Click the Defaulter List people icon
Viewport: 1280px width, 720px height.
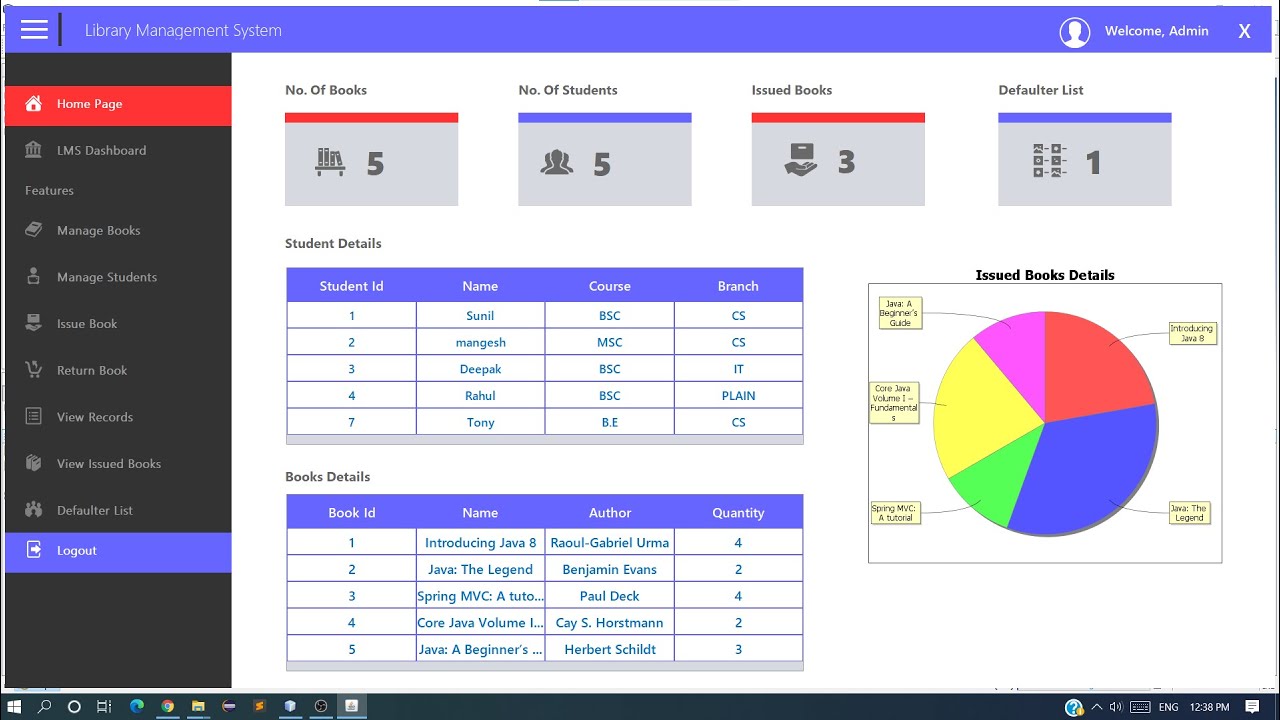[34, 510]
